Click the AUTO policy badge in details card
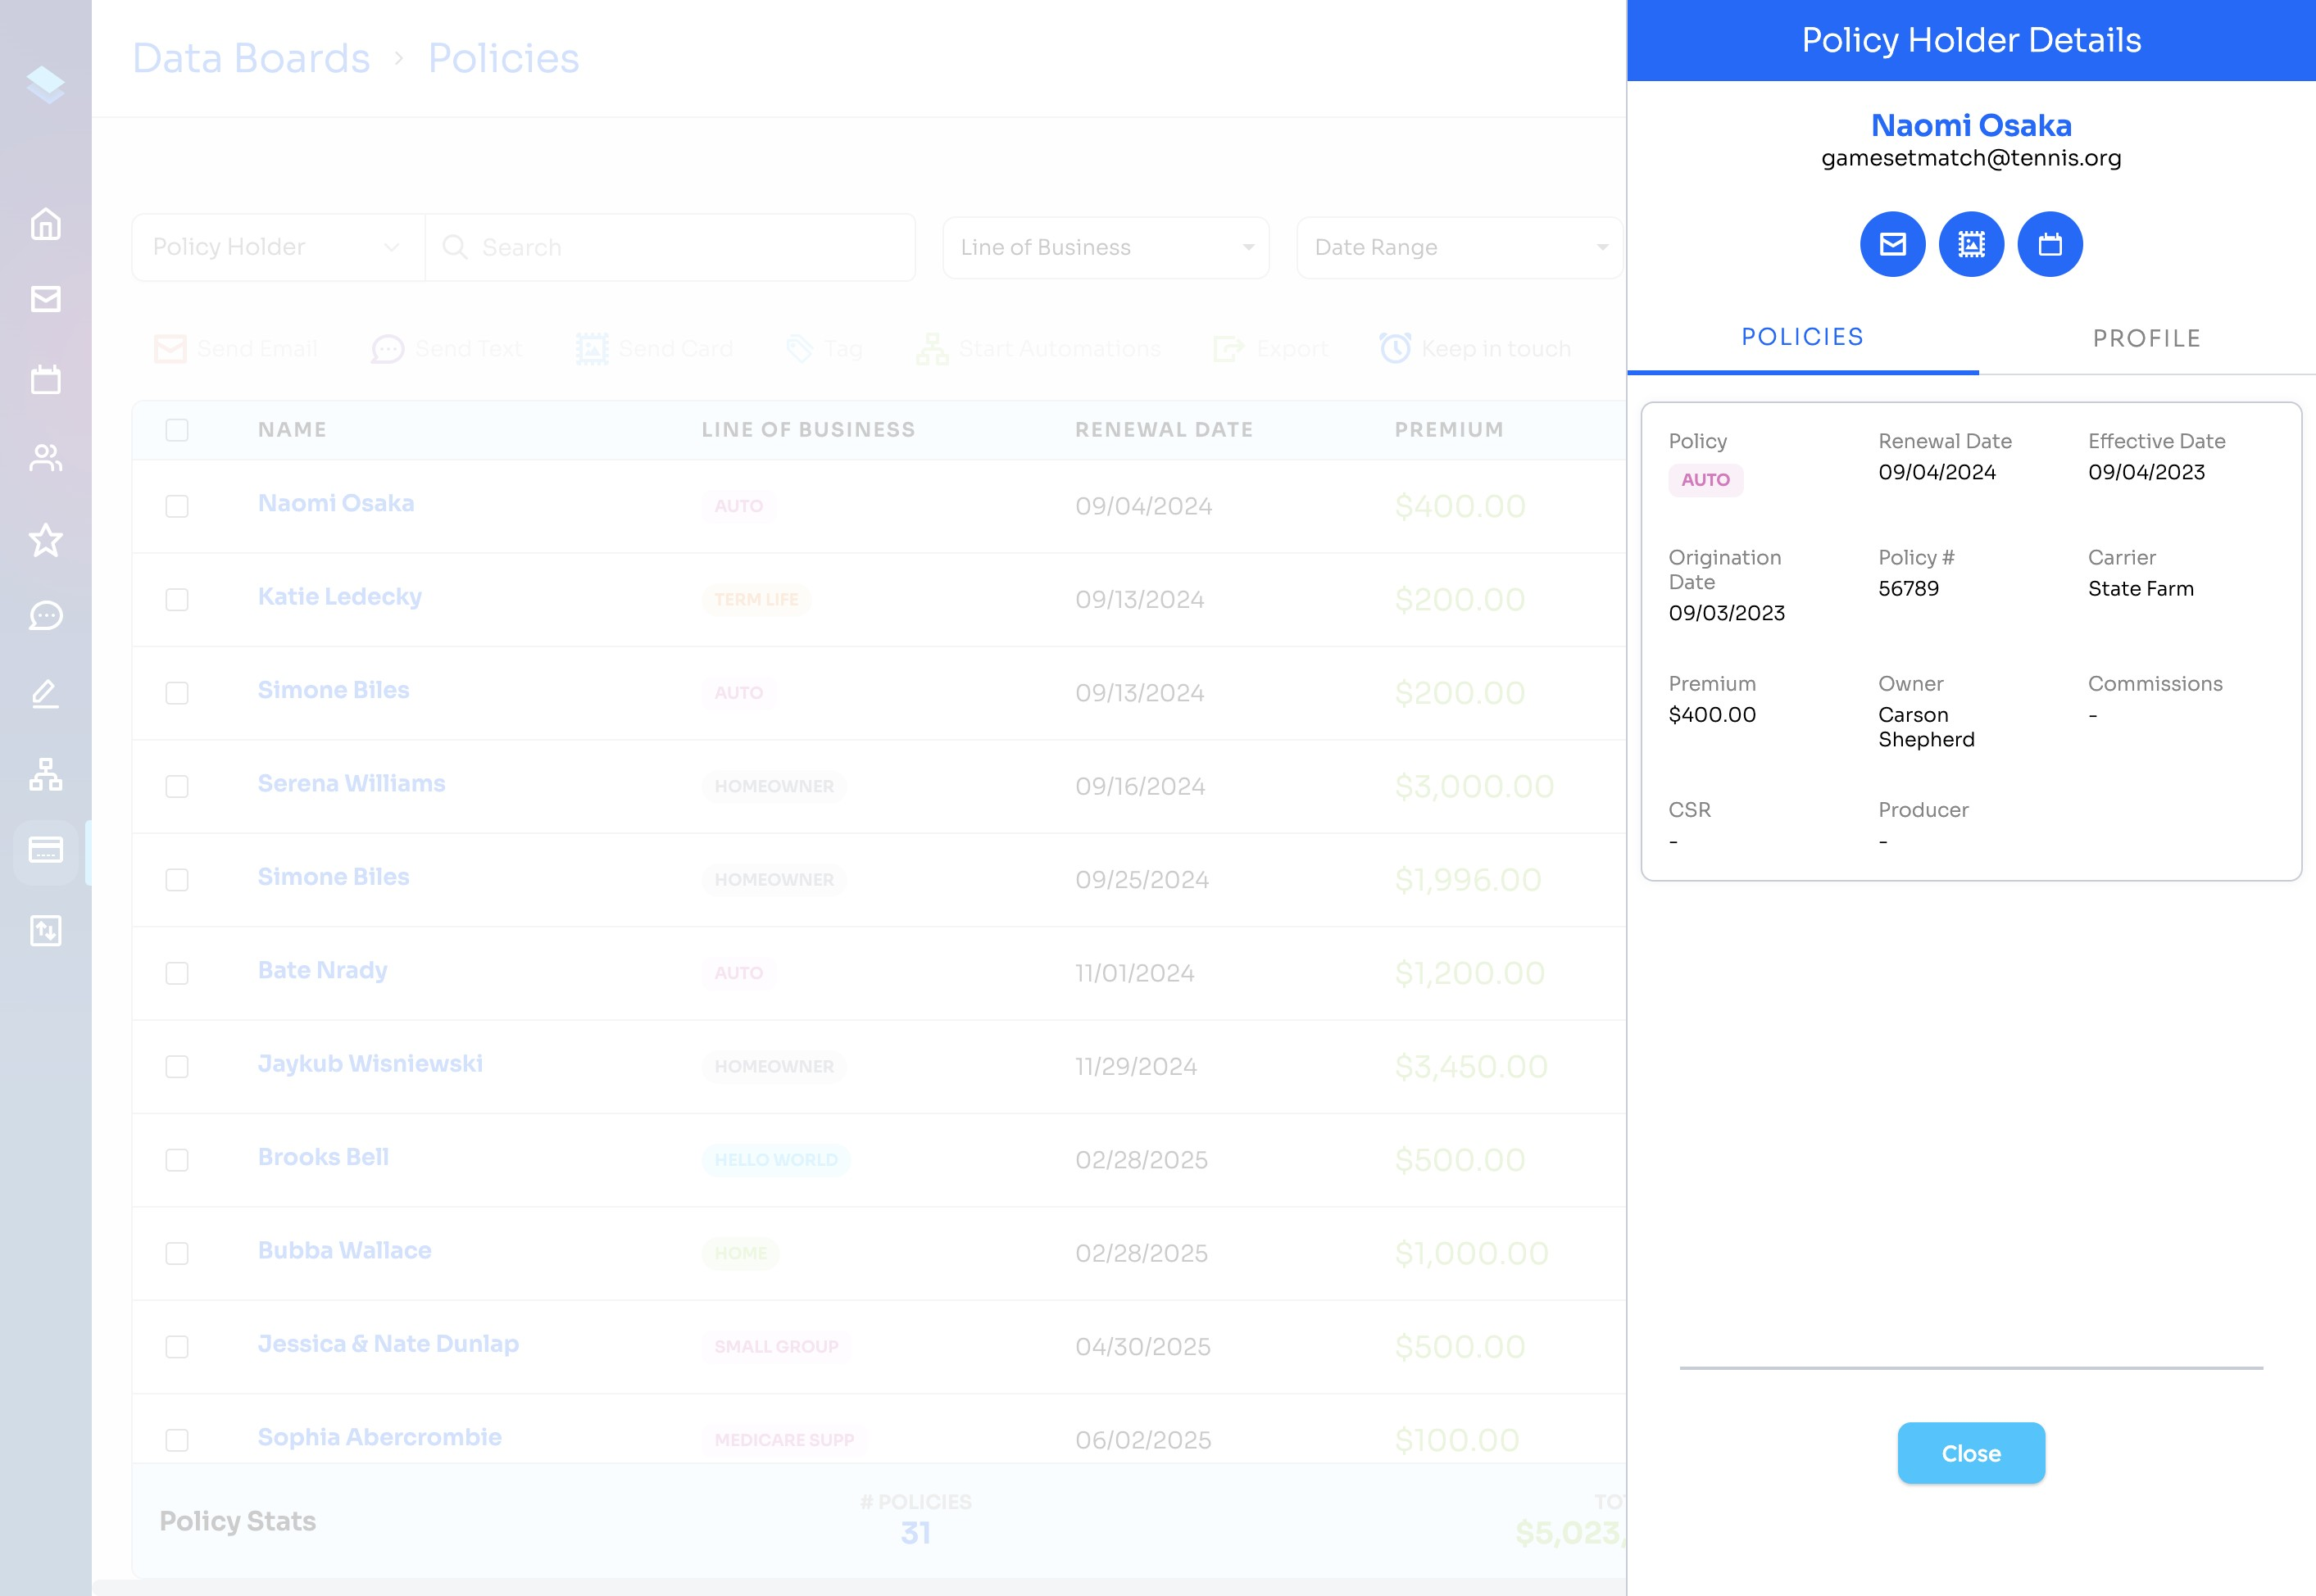This screenshot has width=2316, height=1596. (x=1705, y=480)
